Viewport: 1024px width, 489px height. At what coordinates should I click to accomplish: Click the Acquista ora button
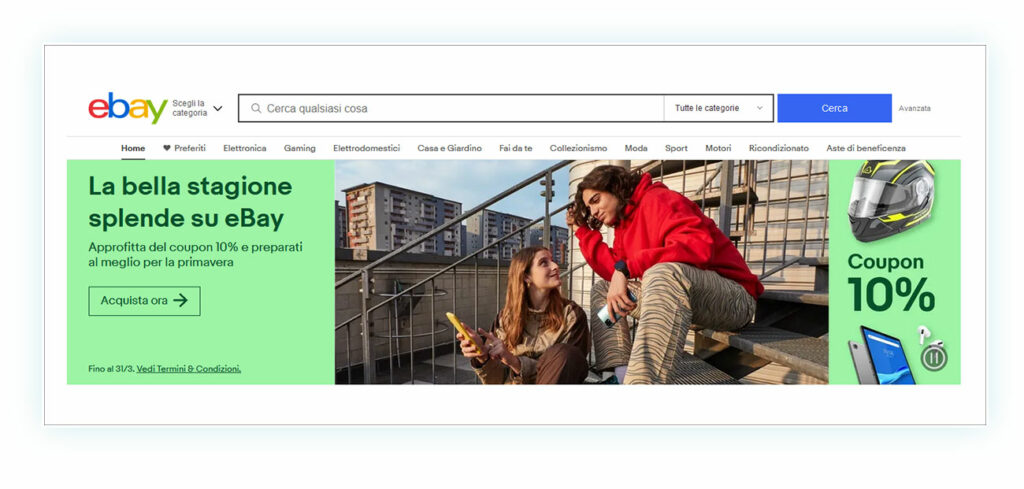coord(144,301)
